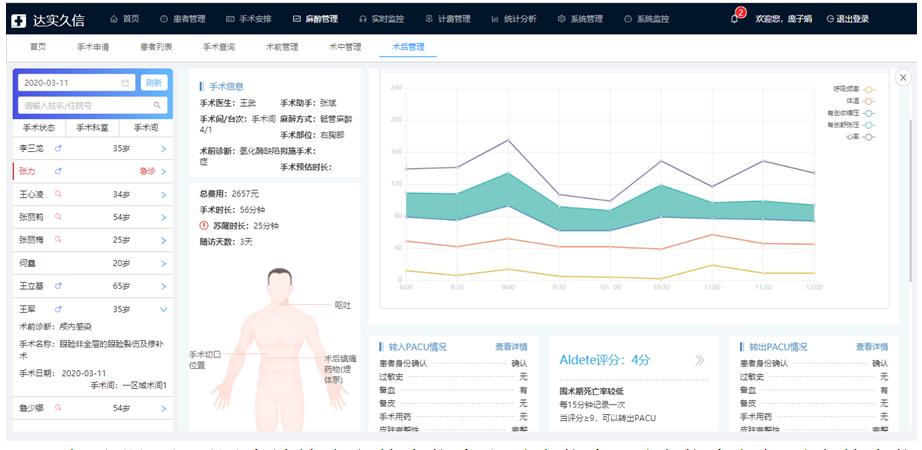Image resolution: width=922 pixels, height=450 pixels.
Task: Click the gender icon beside 李三龙
Action: (58, 148)
